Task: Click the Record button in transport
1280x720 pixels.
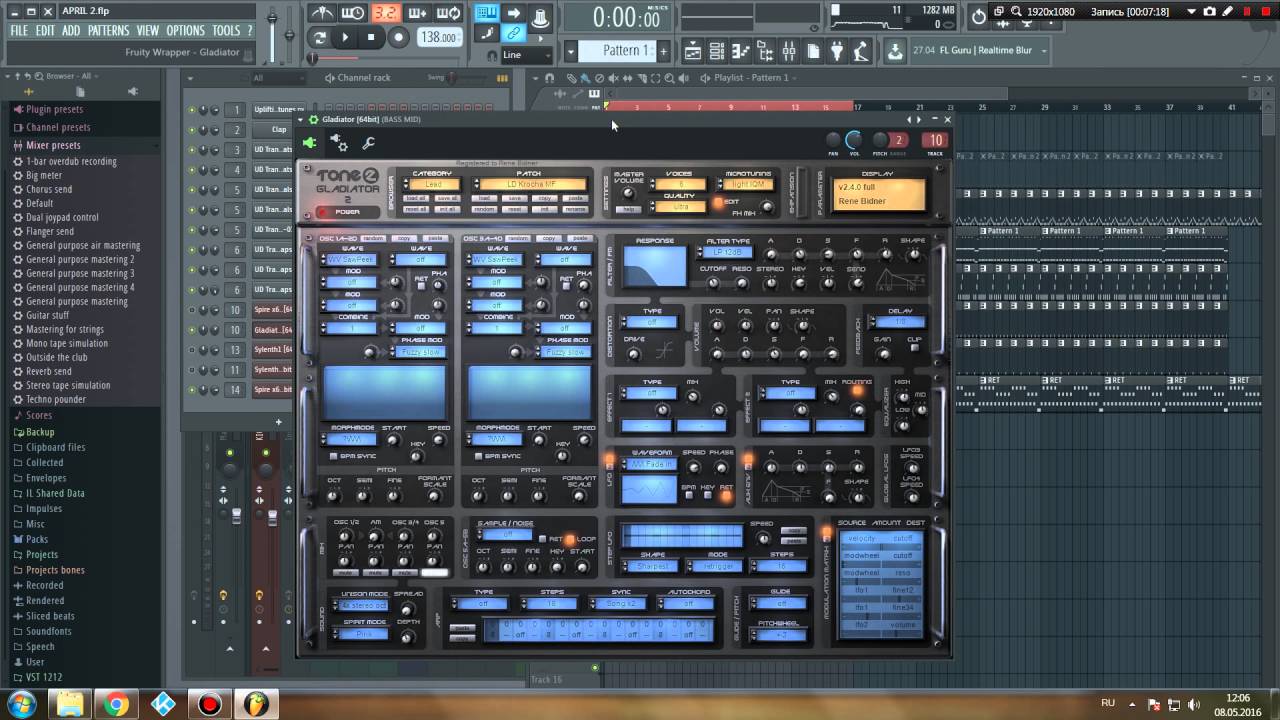Action: [398, 38]
